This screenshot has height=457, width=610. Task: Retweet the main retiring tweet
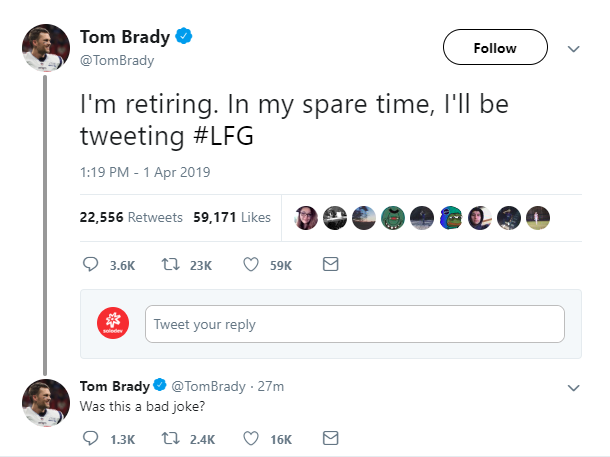click(x=170, y=265)
